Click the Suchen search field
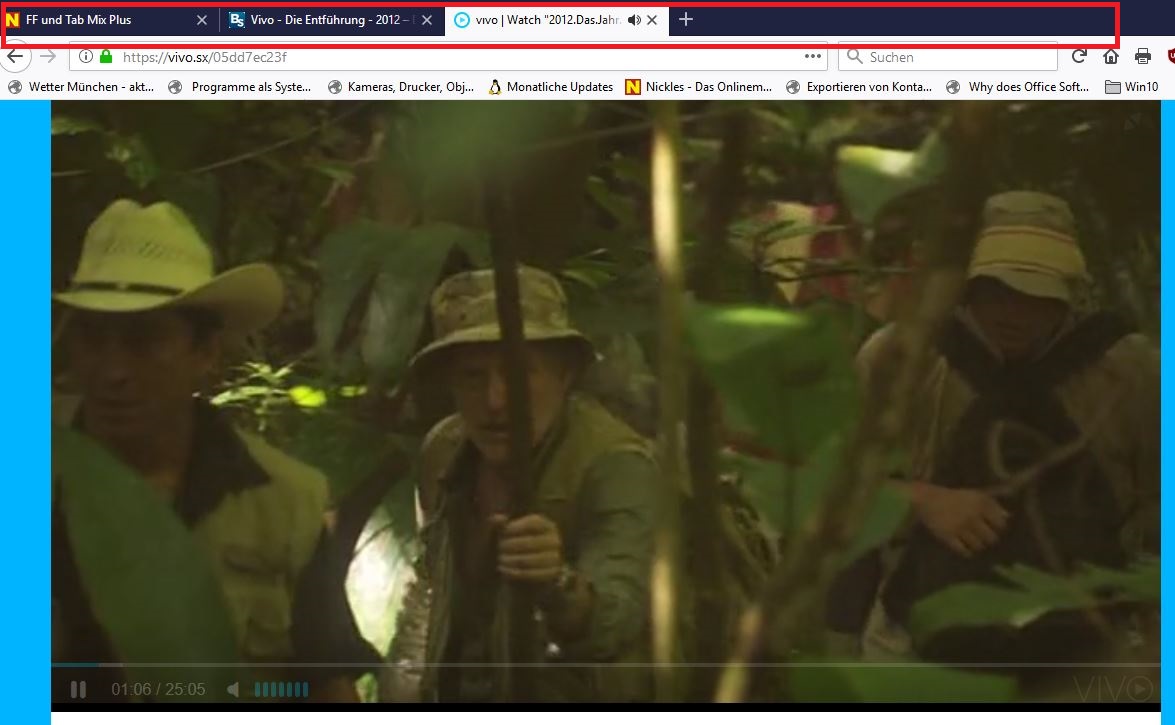The image size is (1175, 725). [947, 57]
